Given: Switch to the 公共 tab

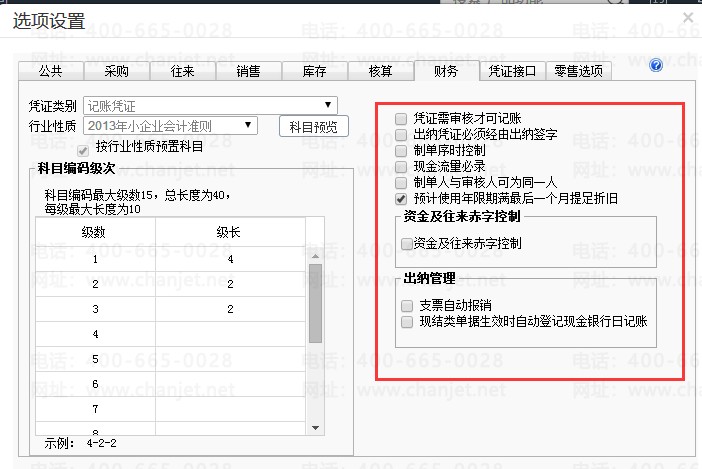Looking at the screenshot, I should tap(51, 72).
